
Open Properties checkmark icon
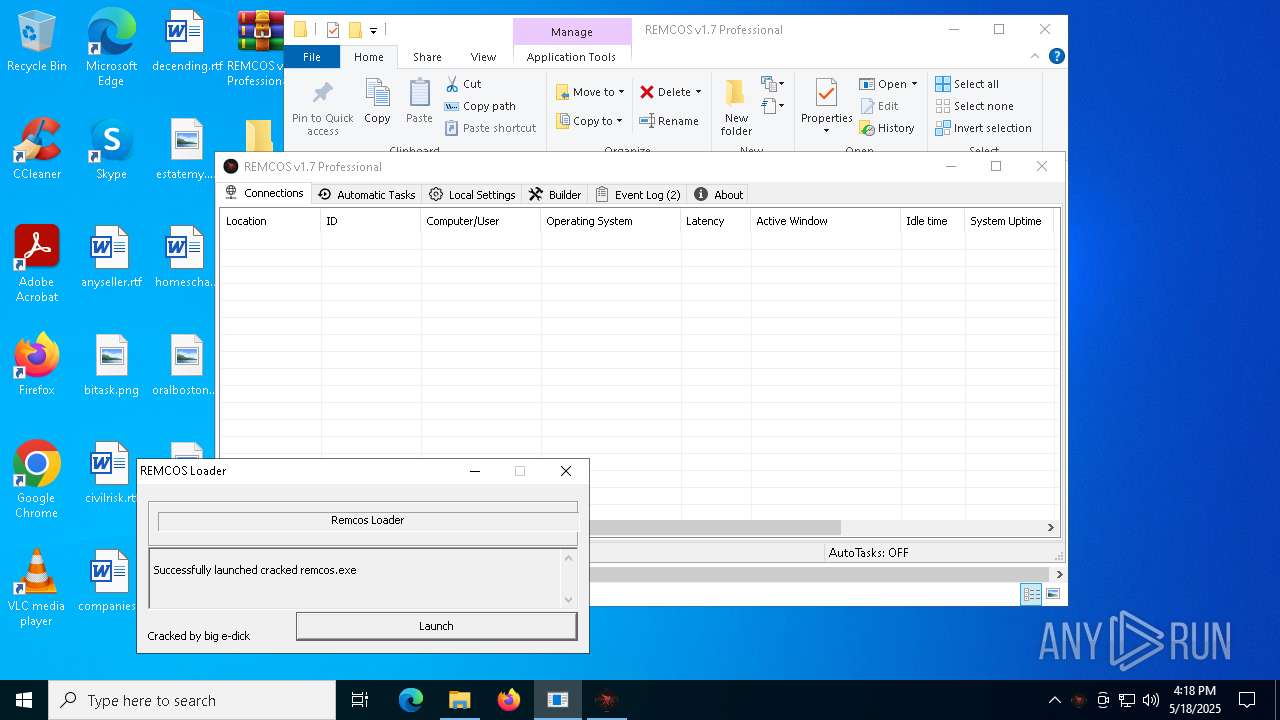pyautogui.click(x=826, y=93)
